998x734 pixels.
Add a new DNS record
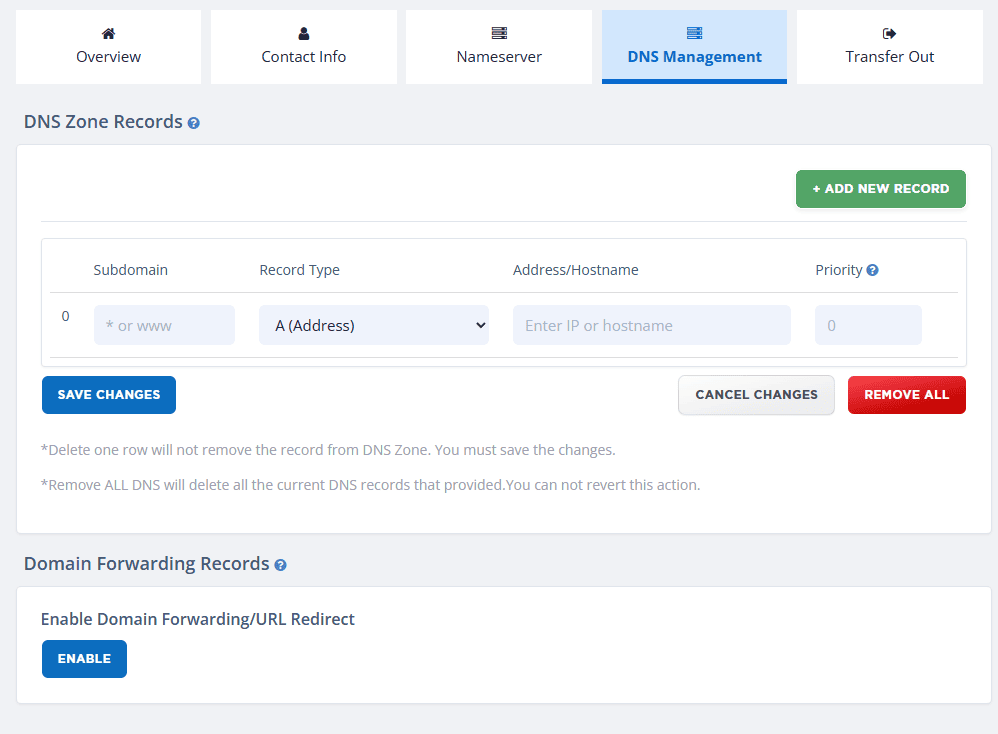click(x=881, y=189)
